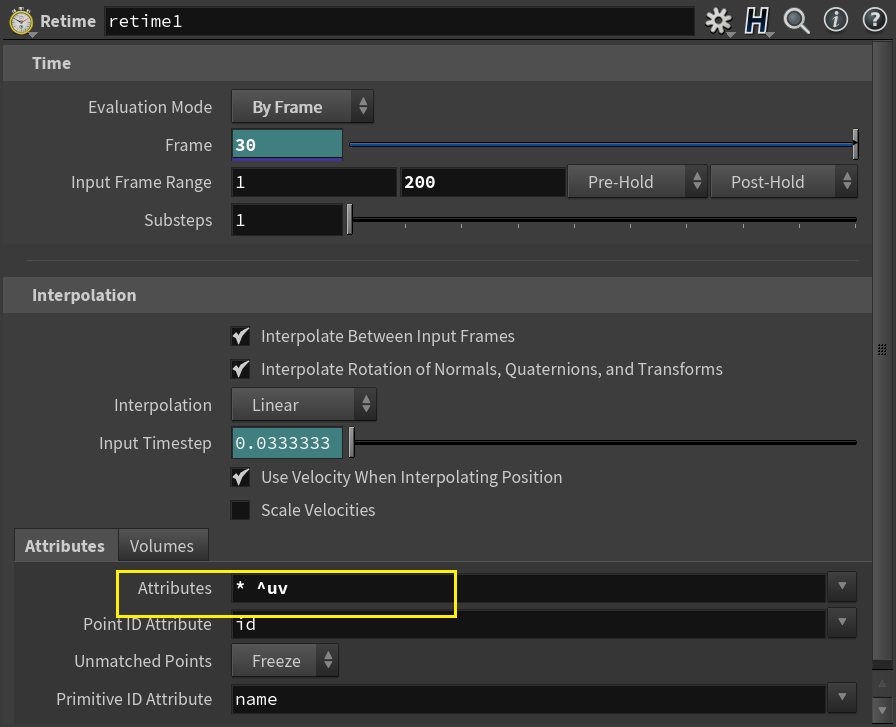Click the Unmatched Points label
Image resolution: width=896 pixels, height=727 pixels.
143,661
